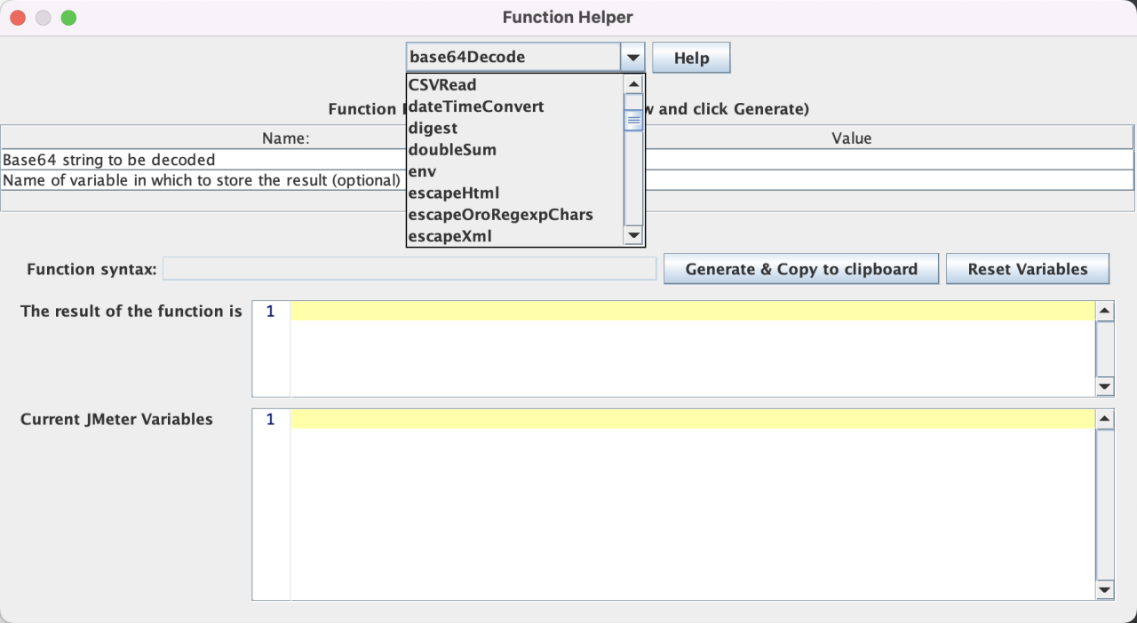Viewport: 1137px width, 624px height.
Task: Click the function list scrollbar thumb
Action: pos(633,120)
